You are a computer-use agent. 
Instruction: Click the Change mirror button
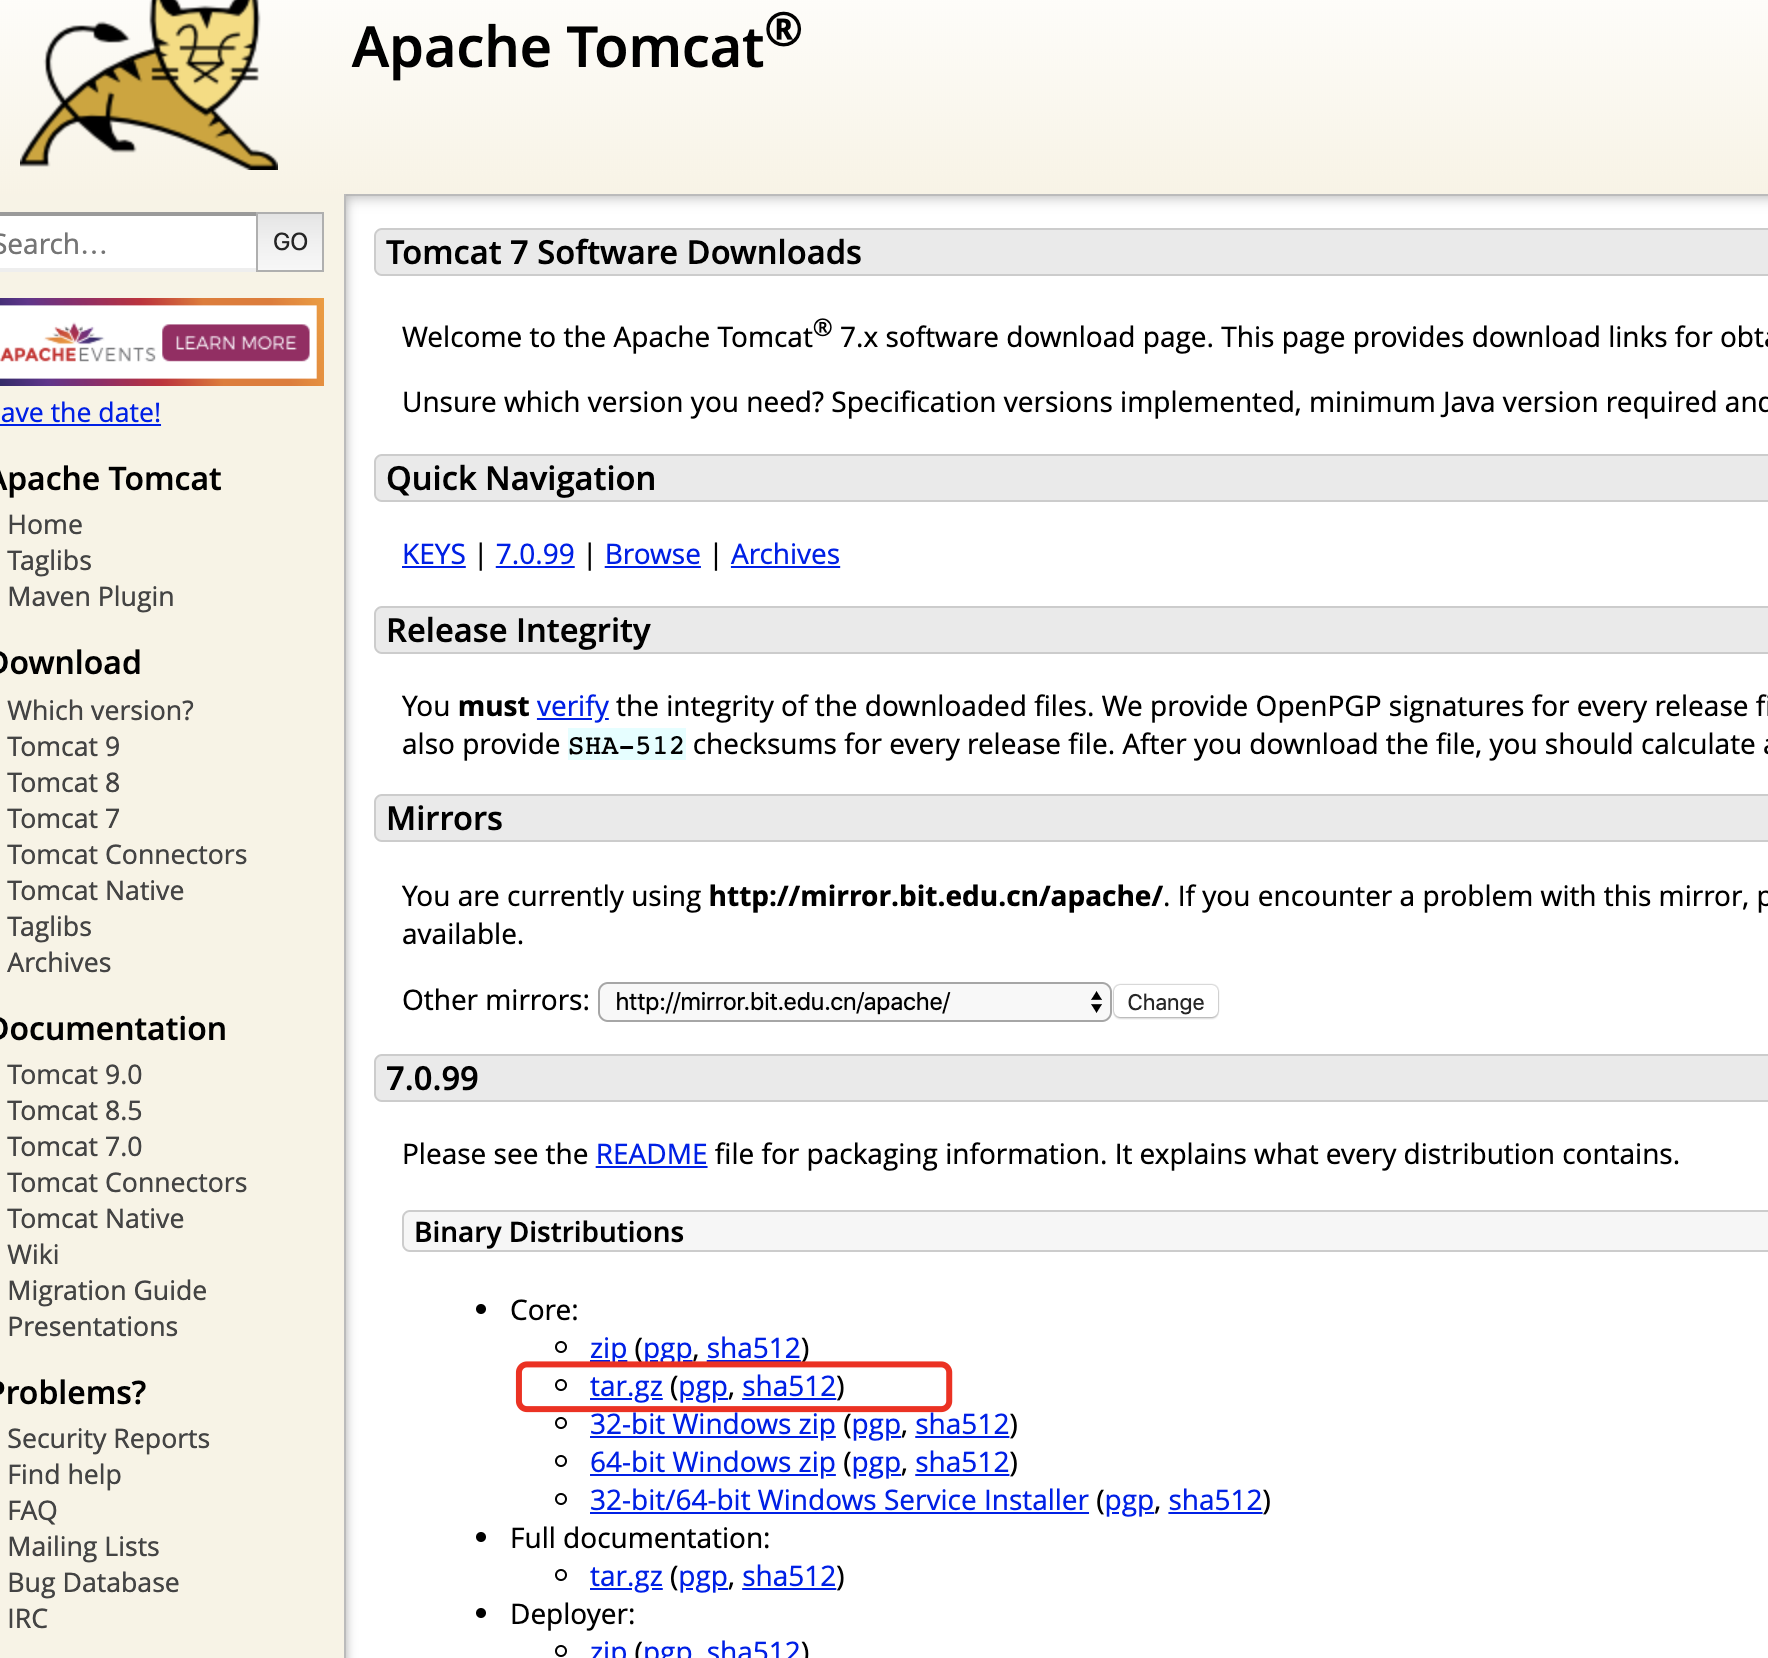(x=1165, y=1002)
